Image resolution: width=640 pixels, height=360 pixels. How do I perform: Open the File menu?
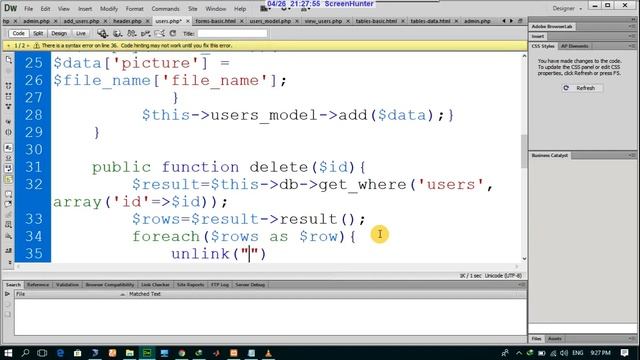coord(29,9)
